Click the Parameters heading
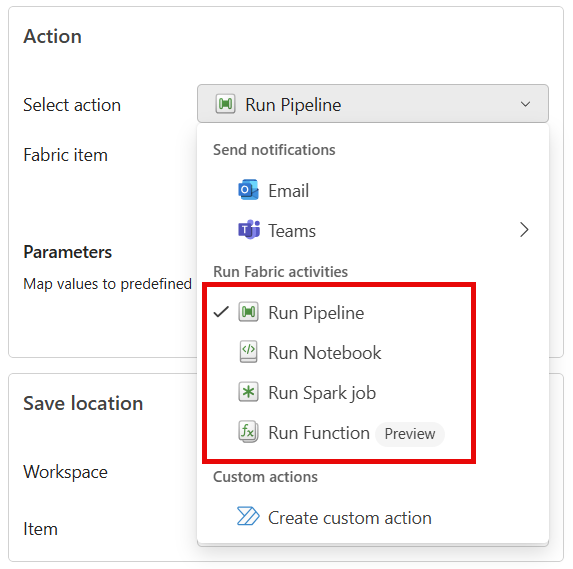This screenshot has height=569, width=573. click(x=68, y=252)
